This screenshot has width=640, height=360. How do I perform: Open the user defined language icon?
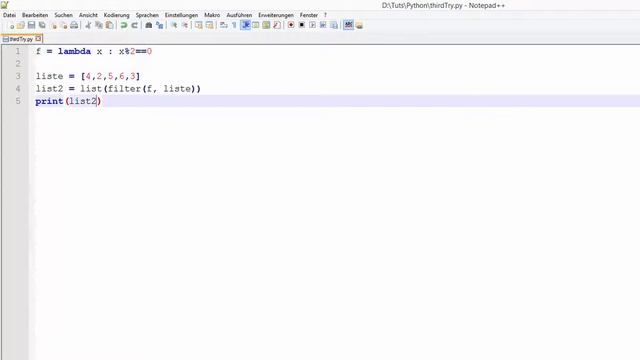[256, 25]
